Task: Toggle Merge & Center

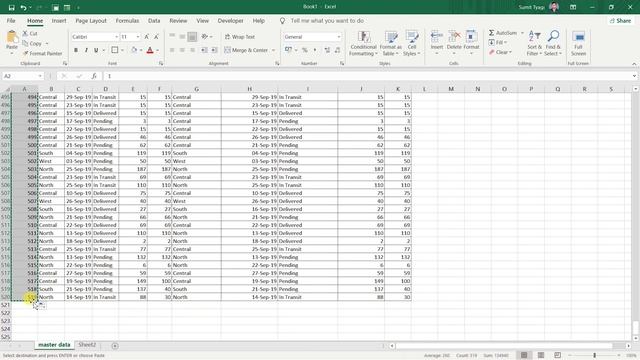Action: 246,50
